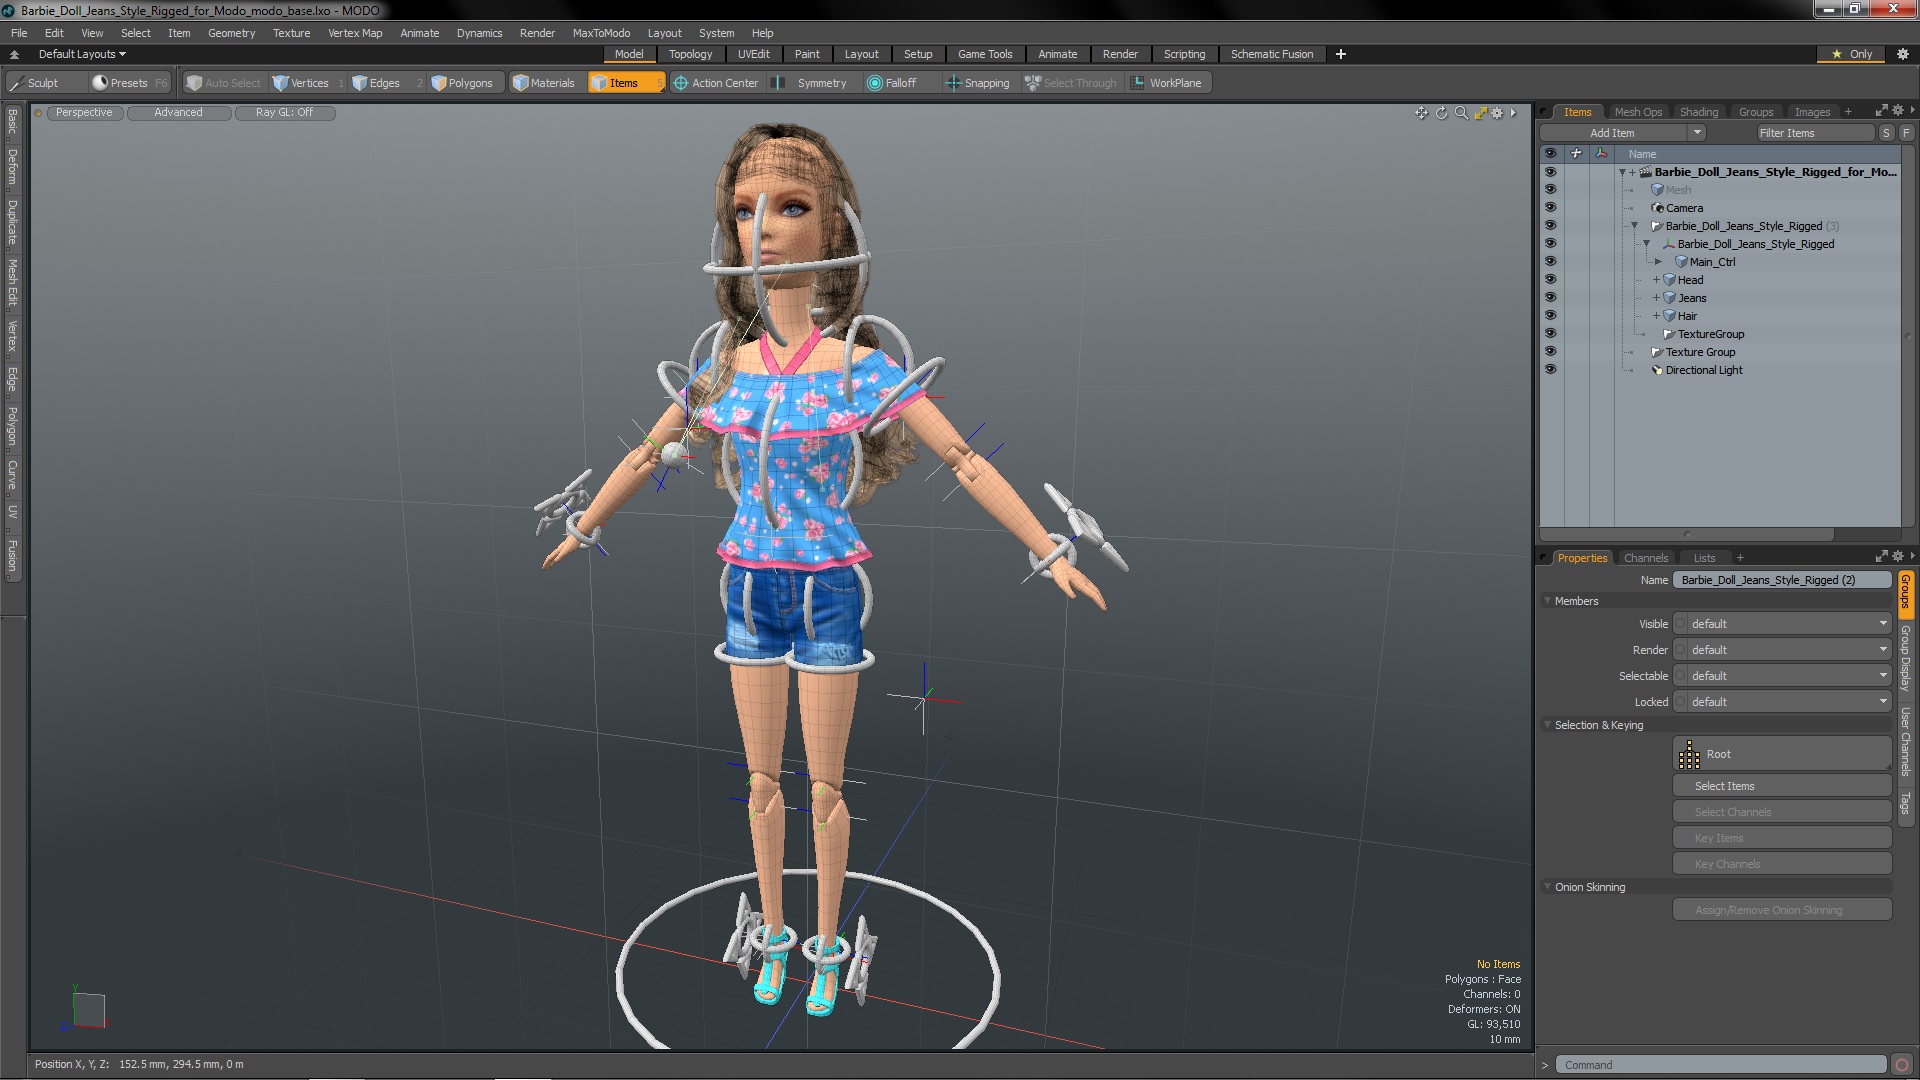Open the viewport settings gear
Image resolution: width=1920 pixels, height=1080 pixels.
point(1497,113)
